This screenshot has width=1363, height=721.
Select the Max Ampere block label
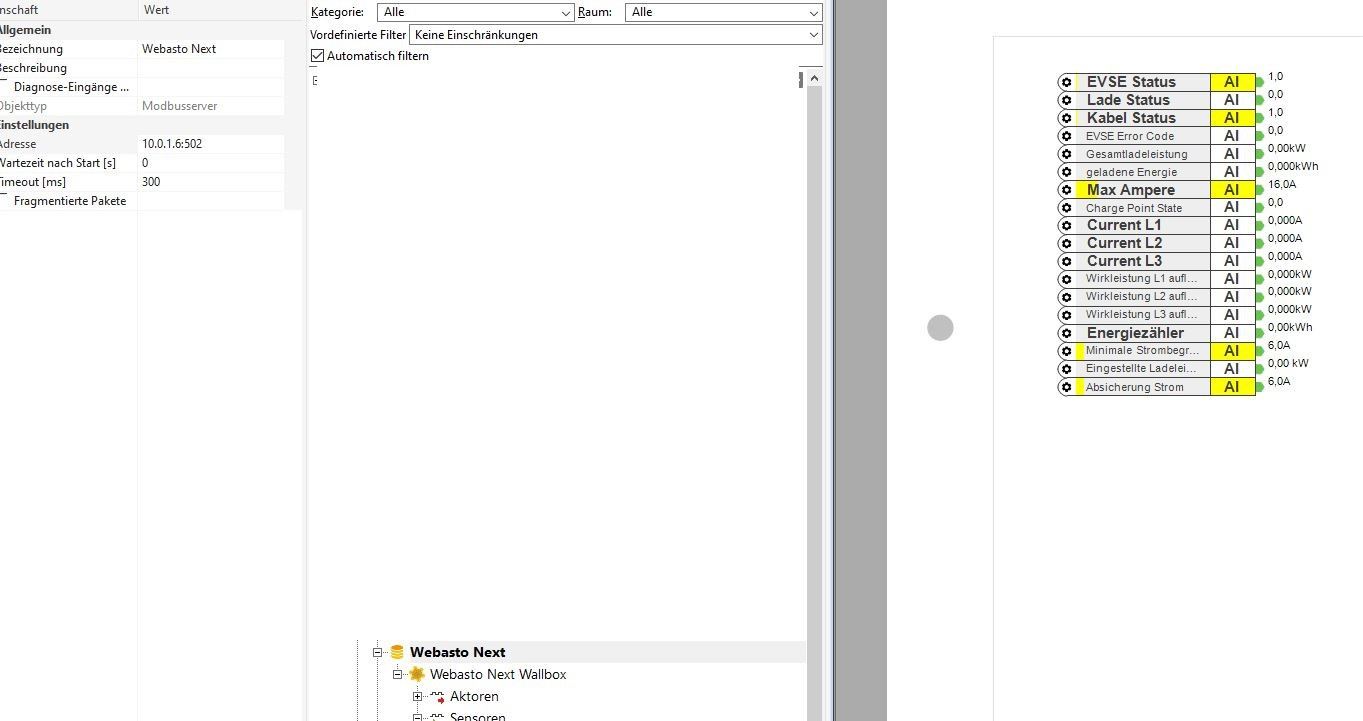(x=1131, y=190)
